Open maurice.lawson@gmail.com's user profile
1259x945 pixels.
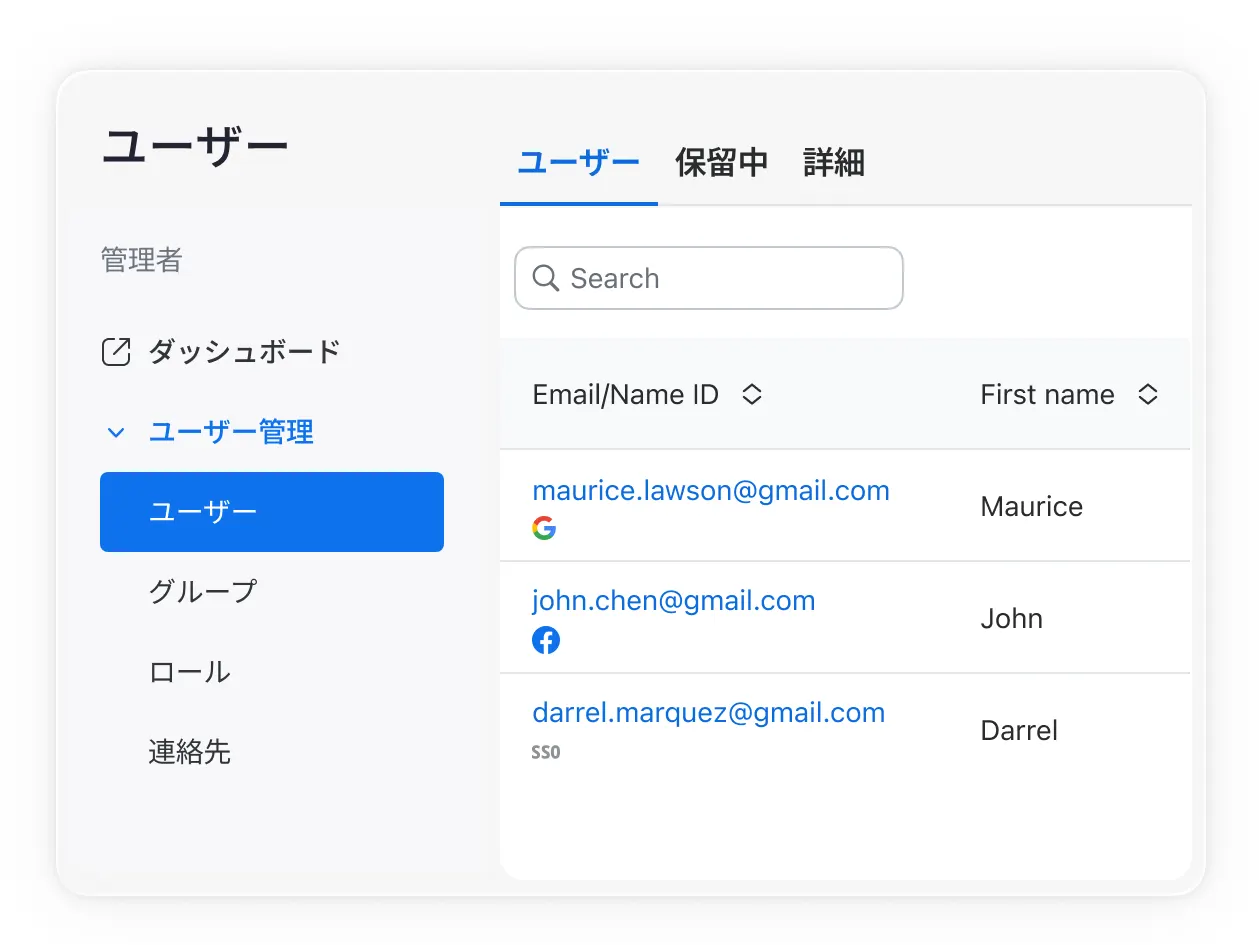(711, 490)
